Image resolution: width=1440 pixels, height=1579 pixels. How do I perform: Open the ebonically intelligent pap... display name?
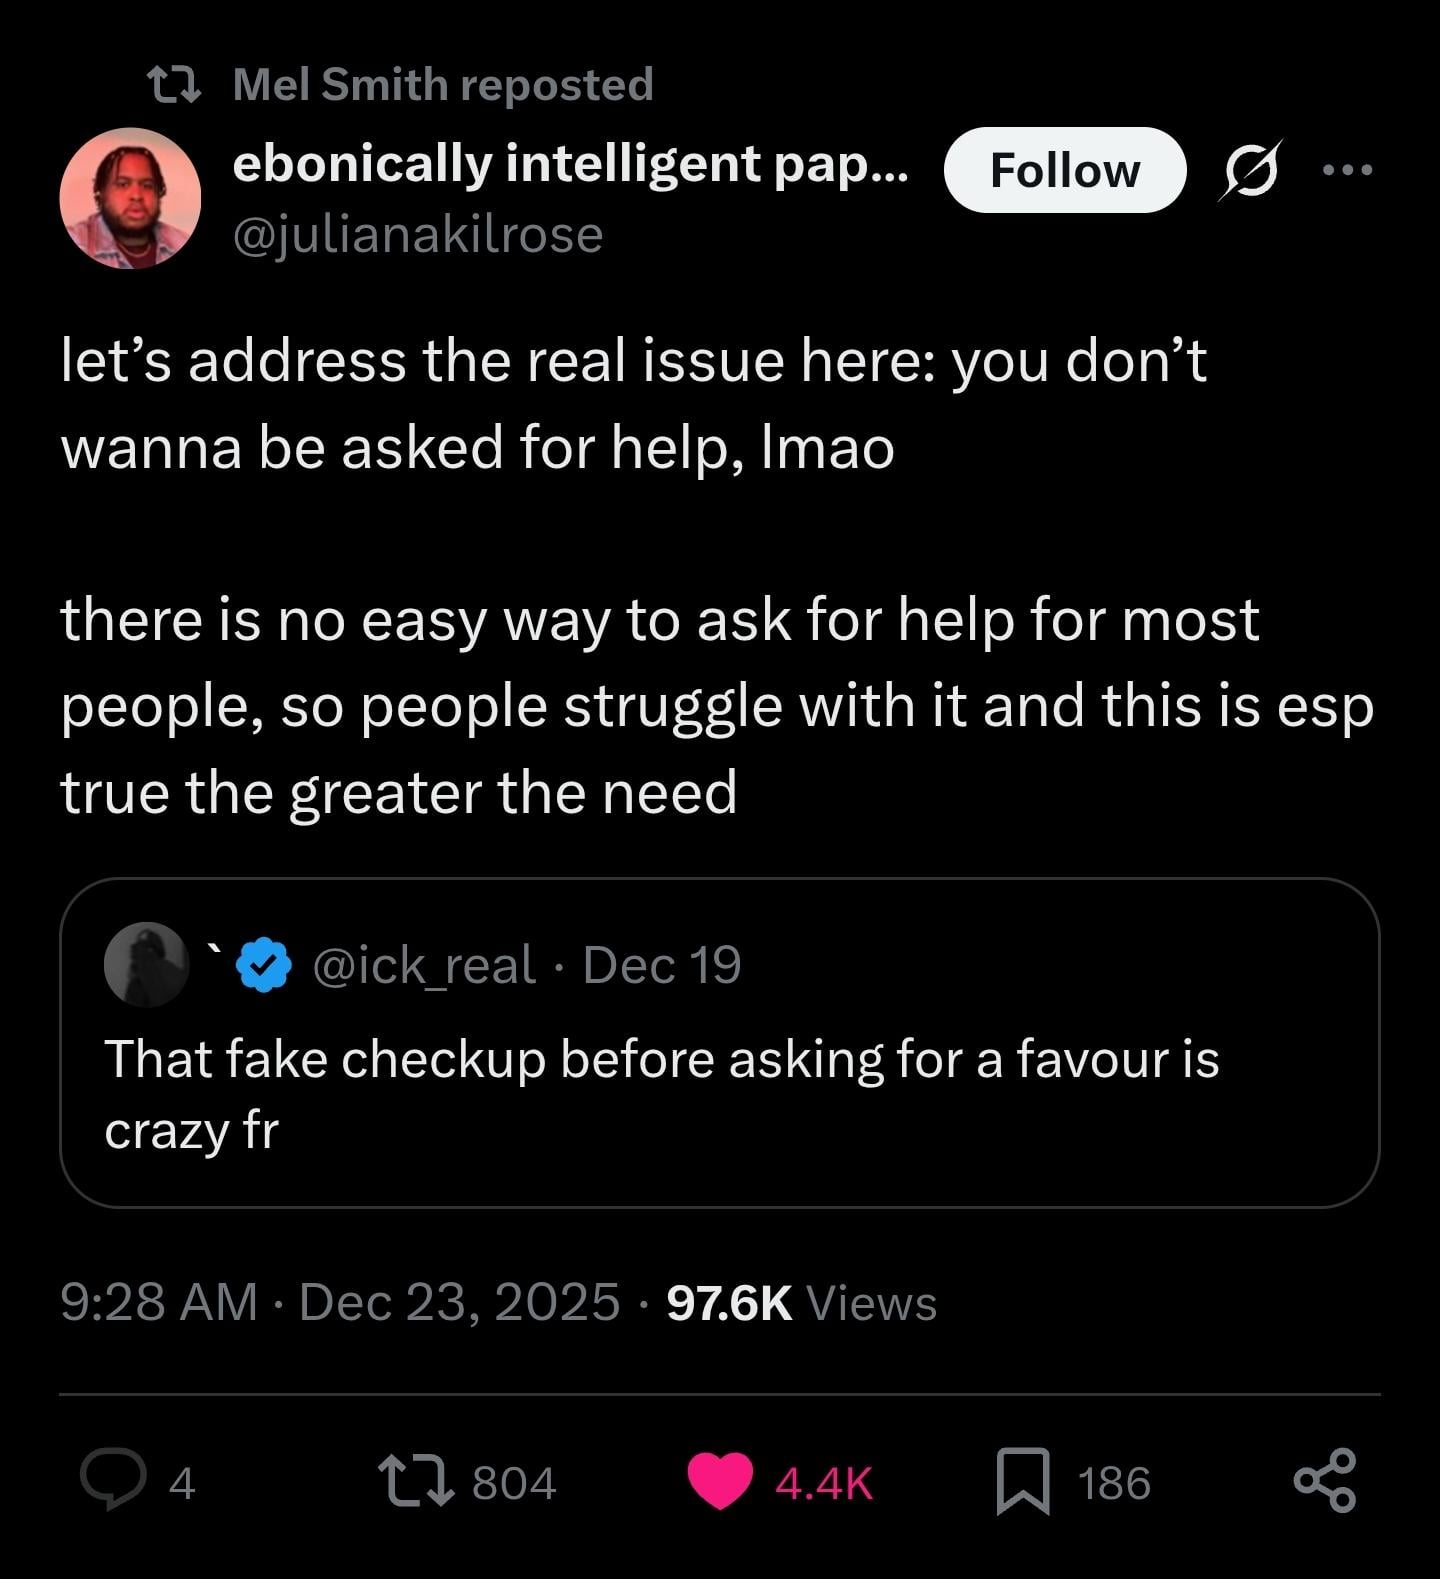click(570, 163)
